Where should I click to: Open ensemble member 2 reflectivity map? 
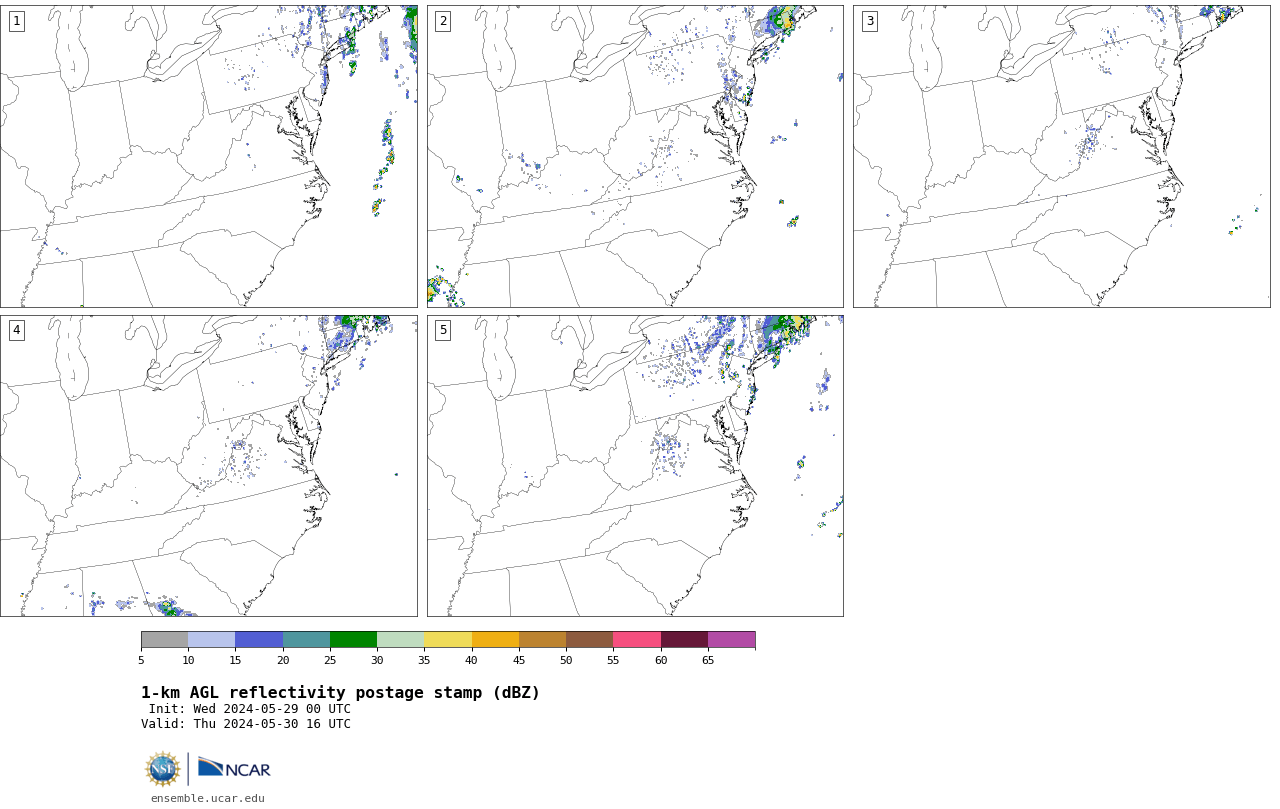point(635,156)
